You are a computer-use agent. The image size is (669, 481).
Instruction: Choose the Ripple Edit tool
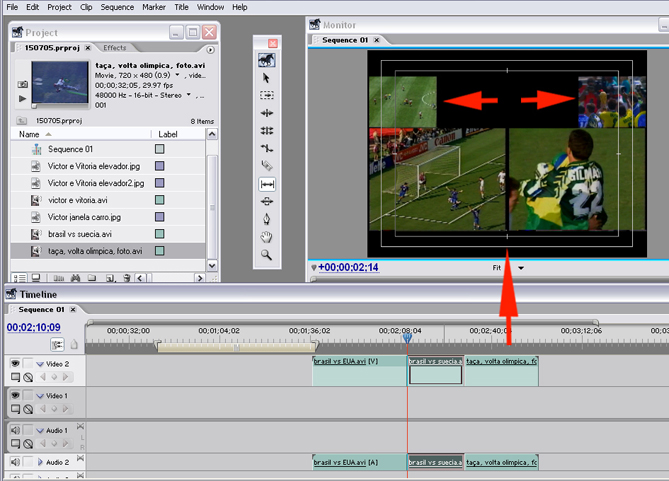[267, 113]
